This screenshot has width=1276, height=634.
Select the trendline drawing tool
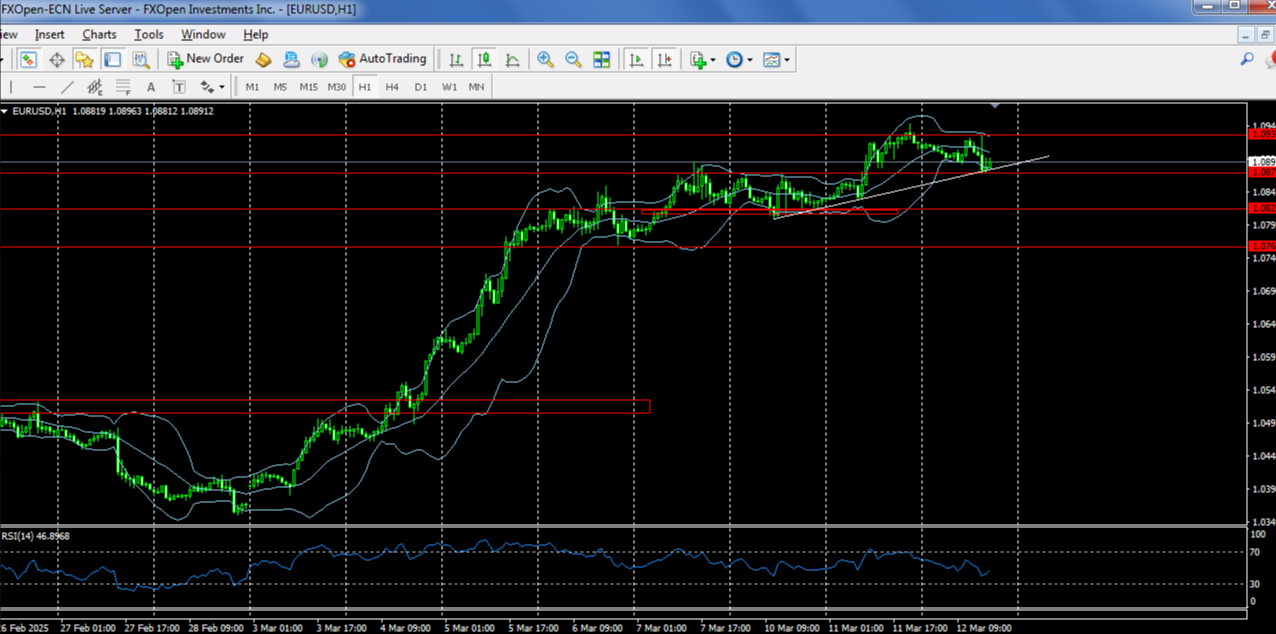click(67, 87)
